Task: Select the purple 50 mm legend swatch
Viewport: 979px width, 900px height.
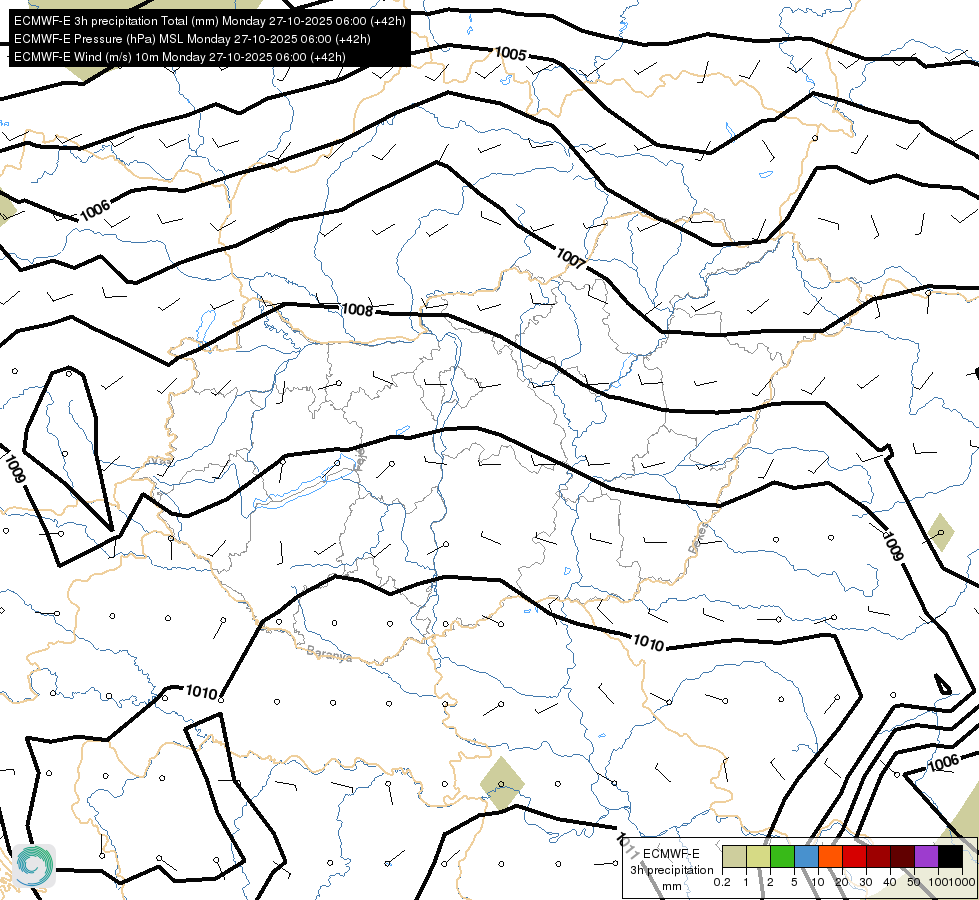Action: click(927, 857)
